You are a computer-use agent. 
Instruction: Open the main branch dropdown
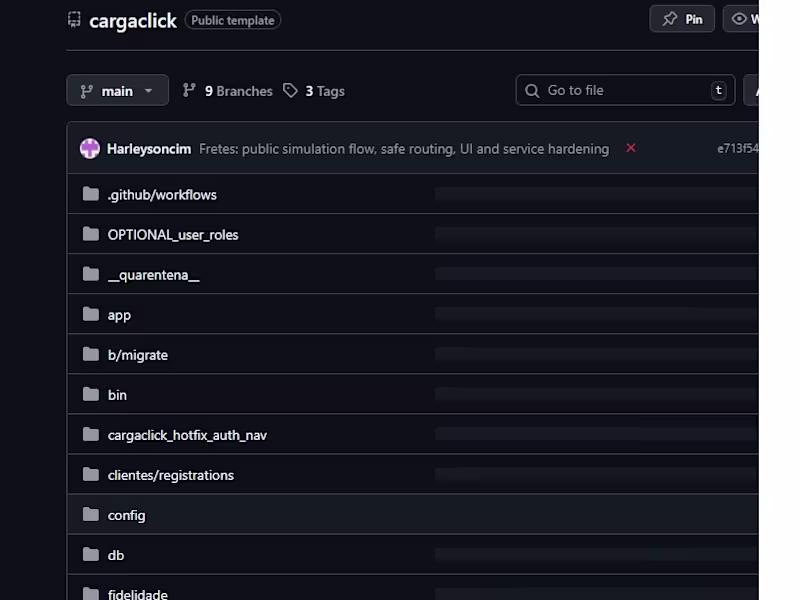tap(117, 90)
